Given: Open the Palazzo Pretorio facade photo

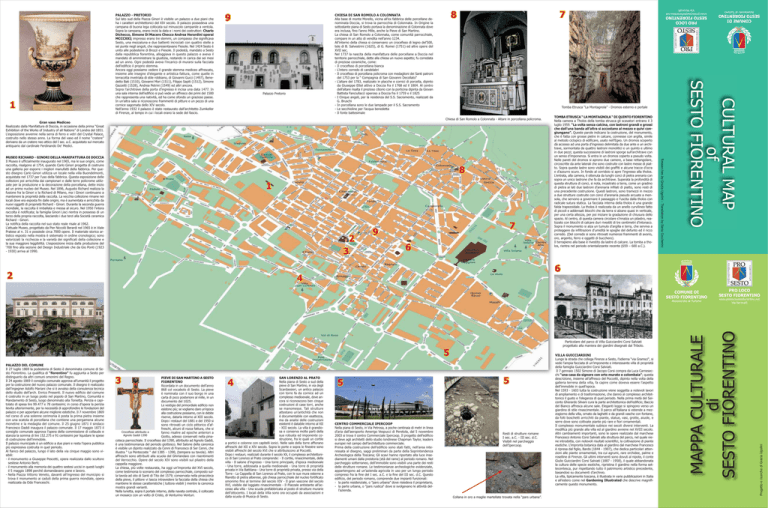Looking at the screenshot, I should tap(274, 57).
